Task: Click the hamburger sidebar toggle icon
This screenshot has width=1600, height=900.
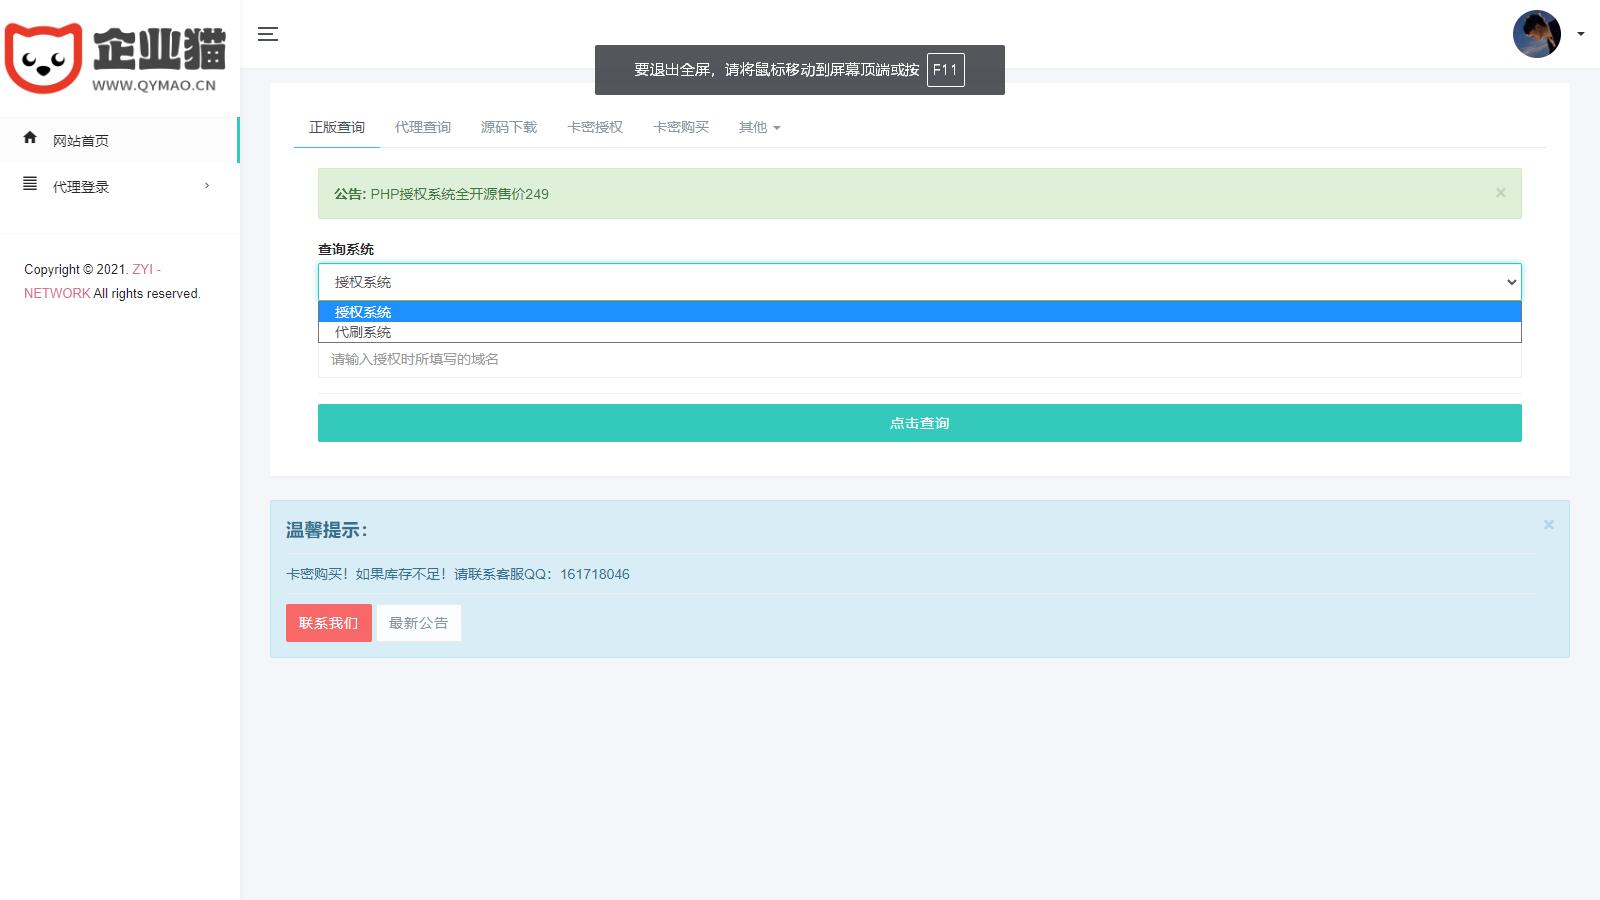Action: 268,34
